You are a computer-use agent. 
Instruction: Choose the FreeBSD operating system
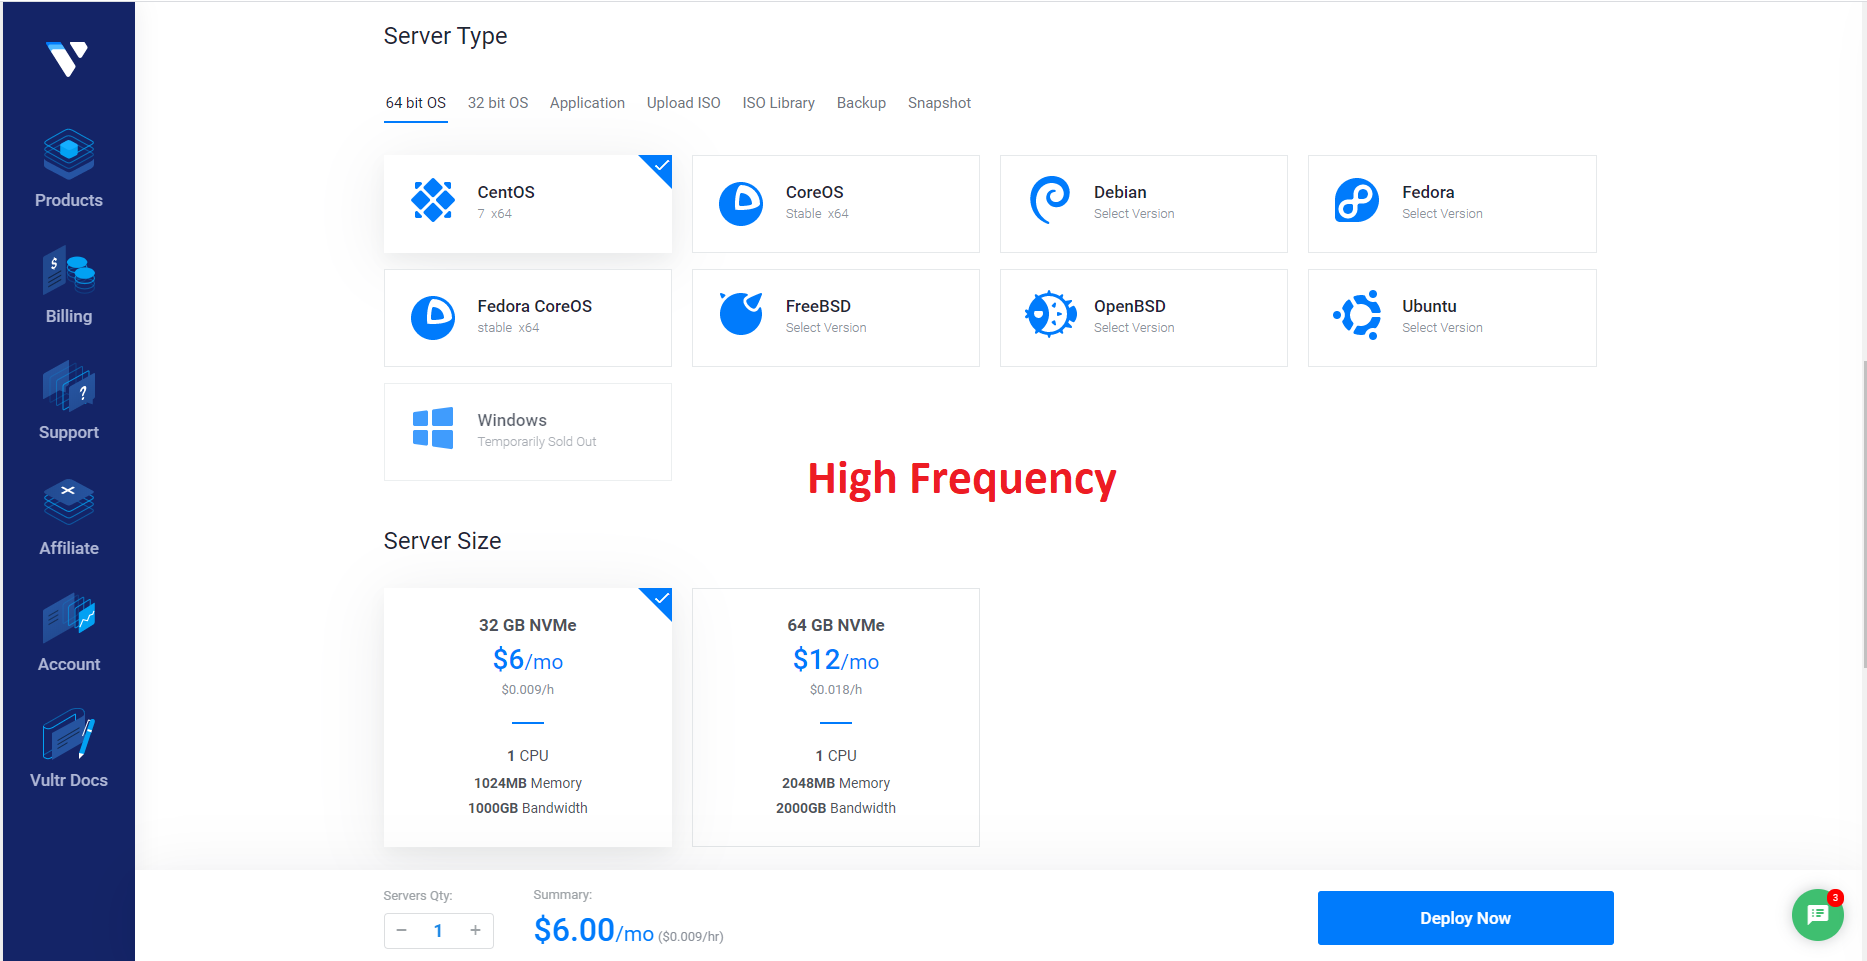click(835, 317)
